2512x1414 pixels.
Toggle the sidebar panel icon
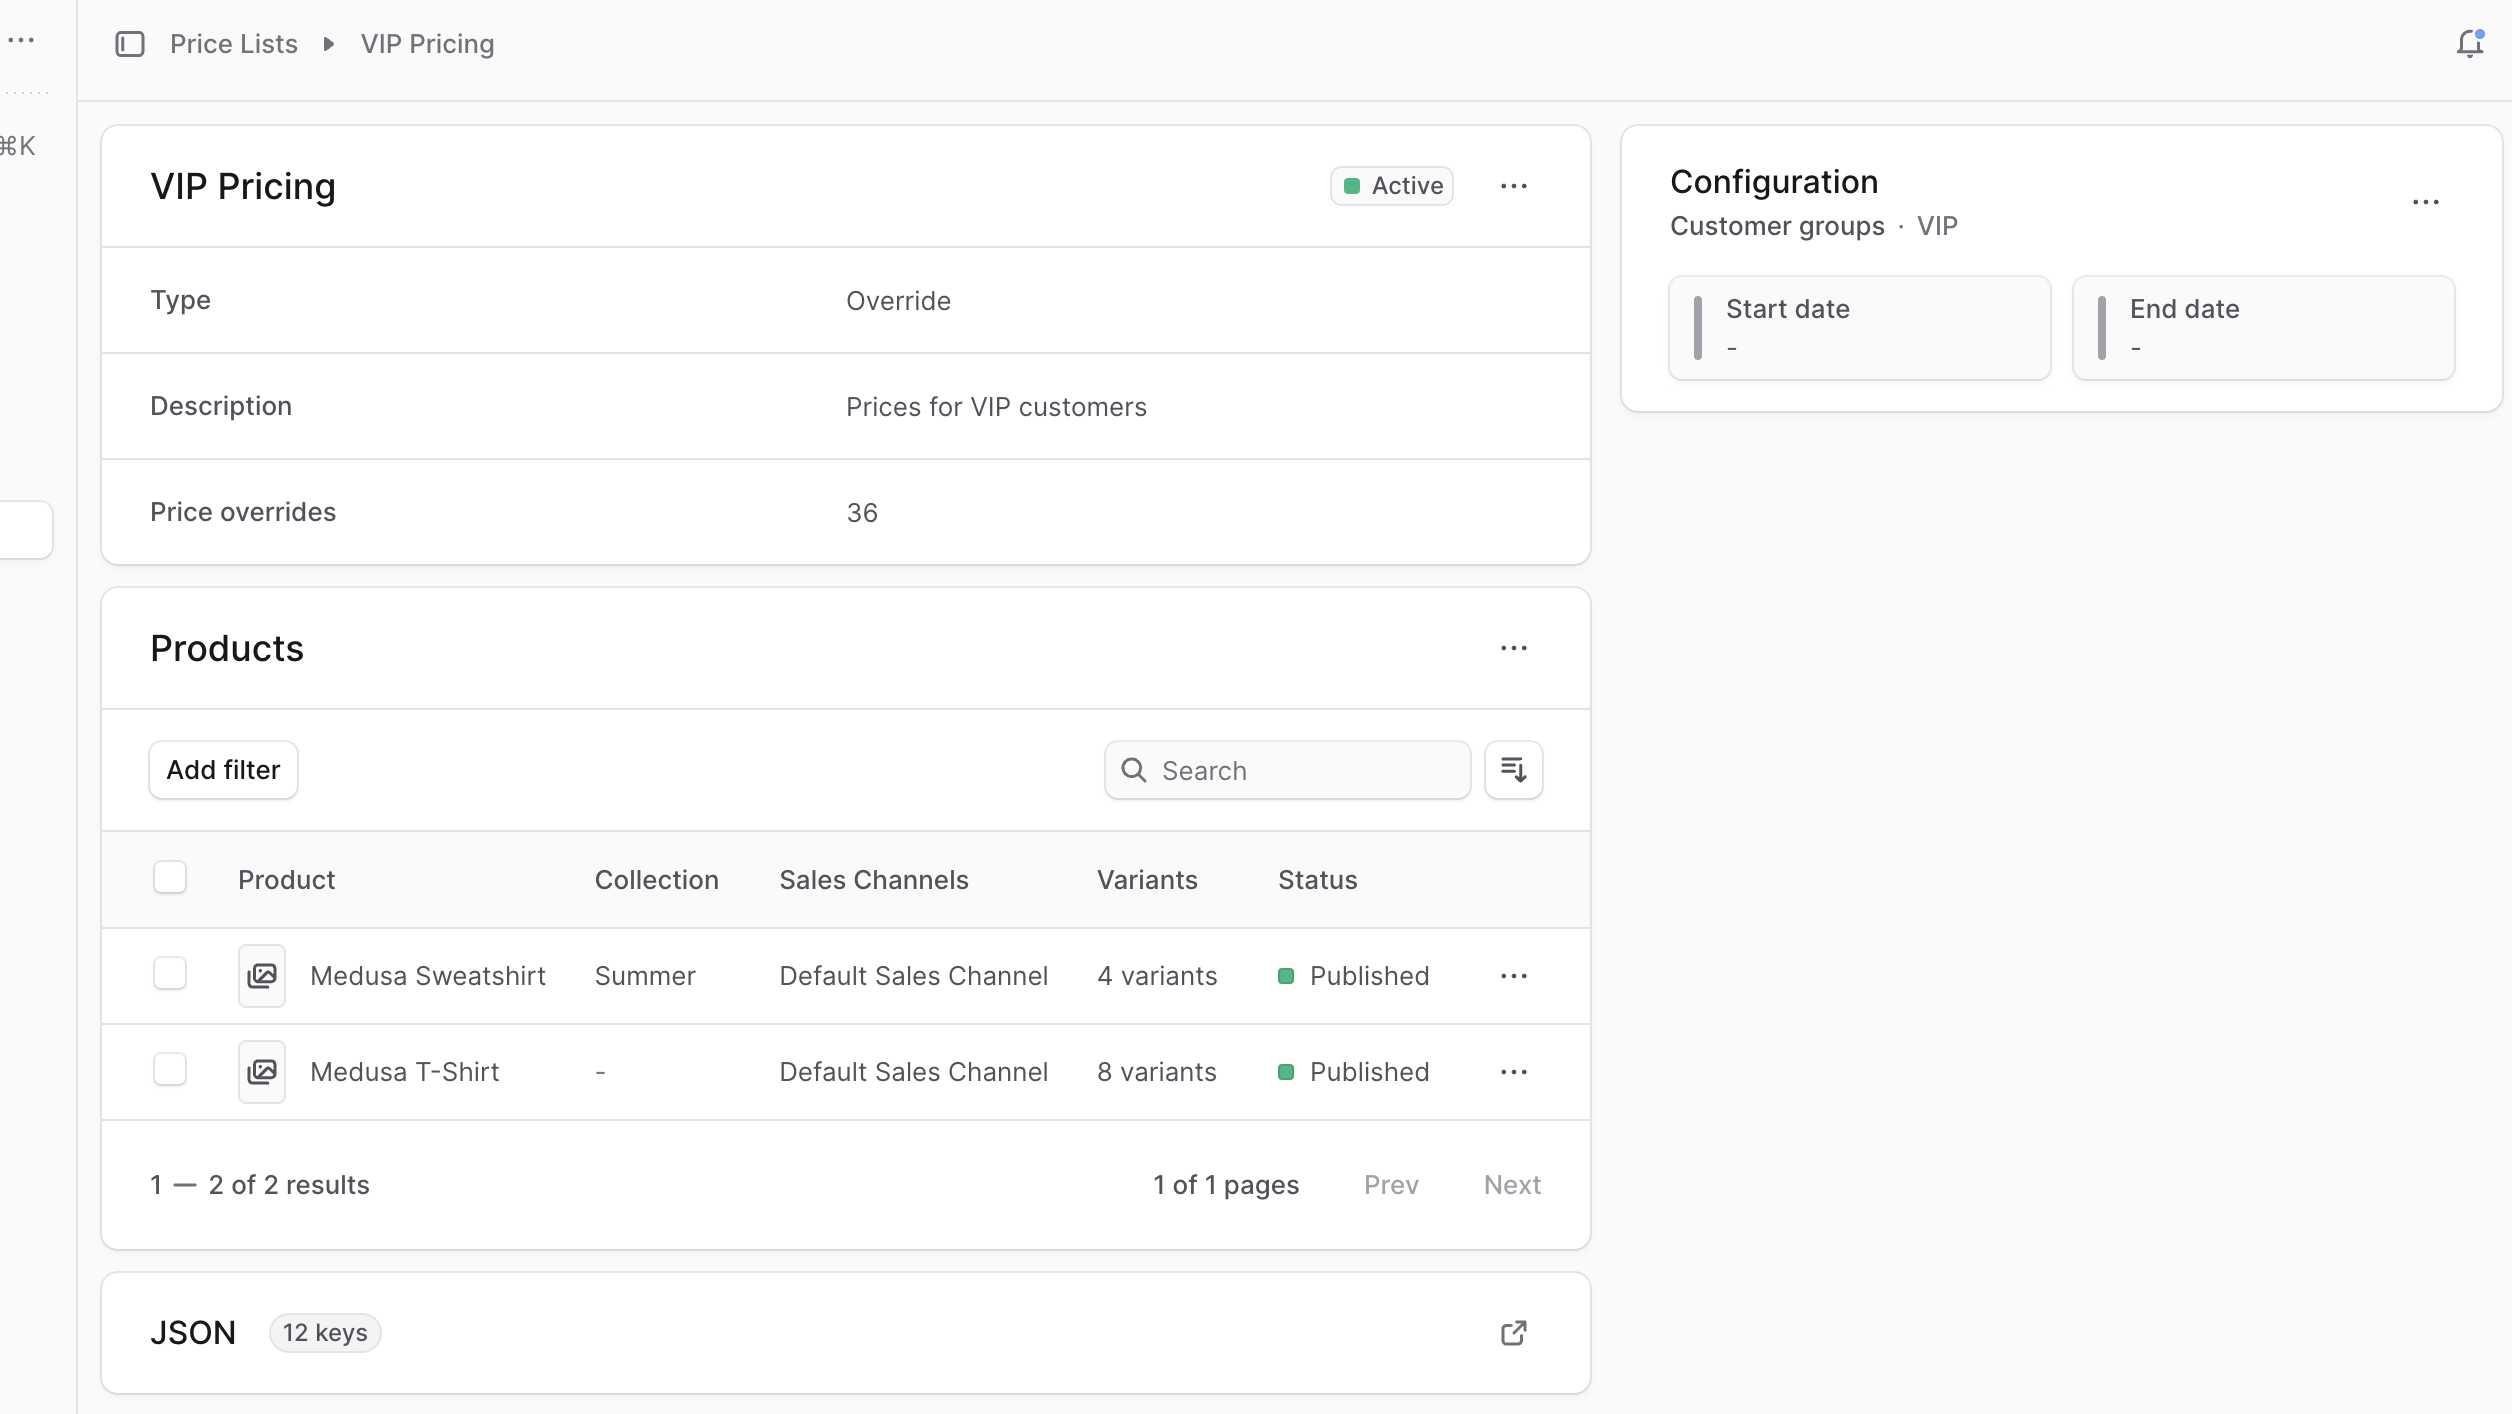pos(130,44)
